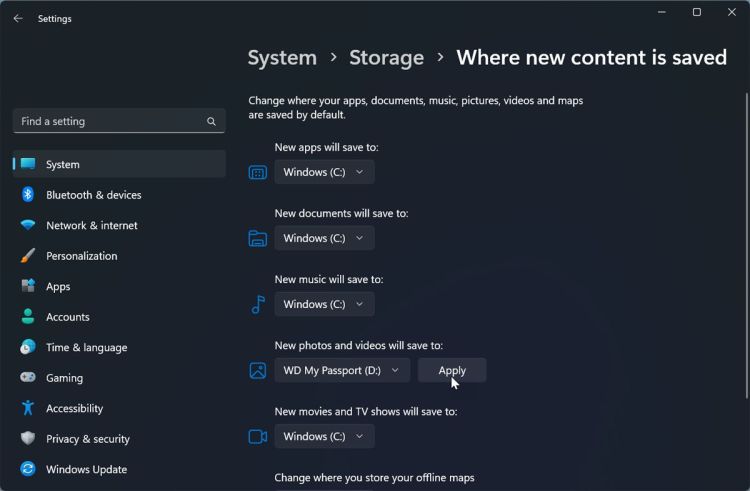Click the Apply button
Image resolution: width=750 pixels, height=491 pixels.
452,370
